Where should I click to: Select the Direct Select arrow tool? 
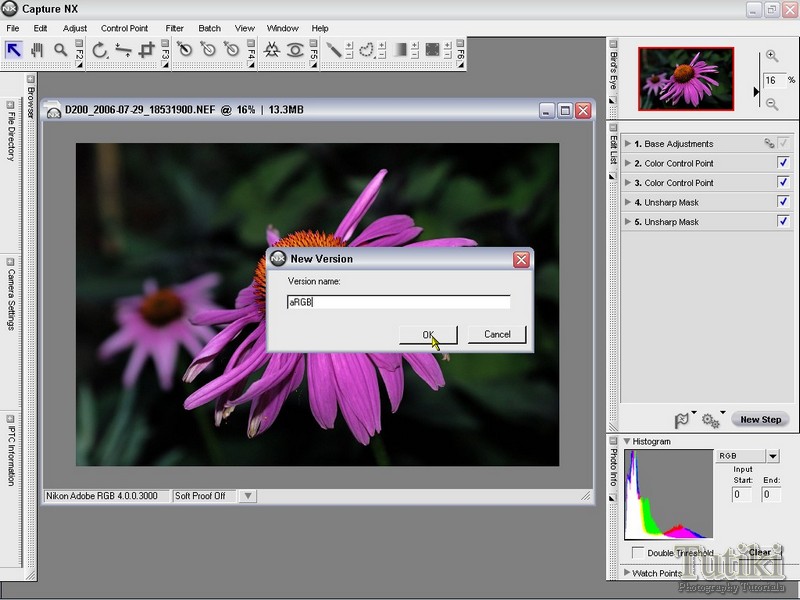(x=13, y=50)
